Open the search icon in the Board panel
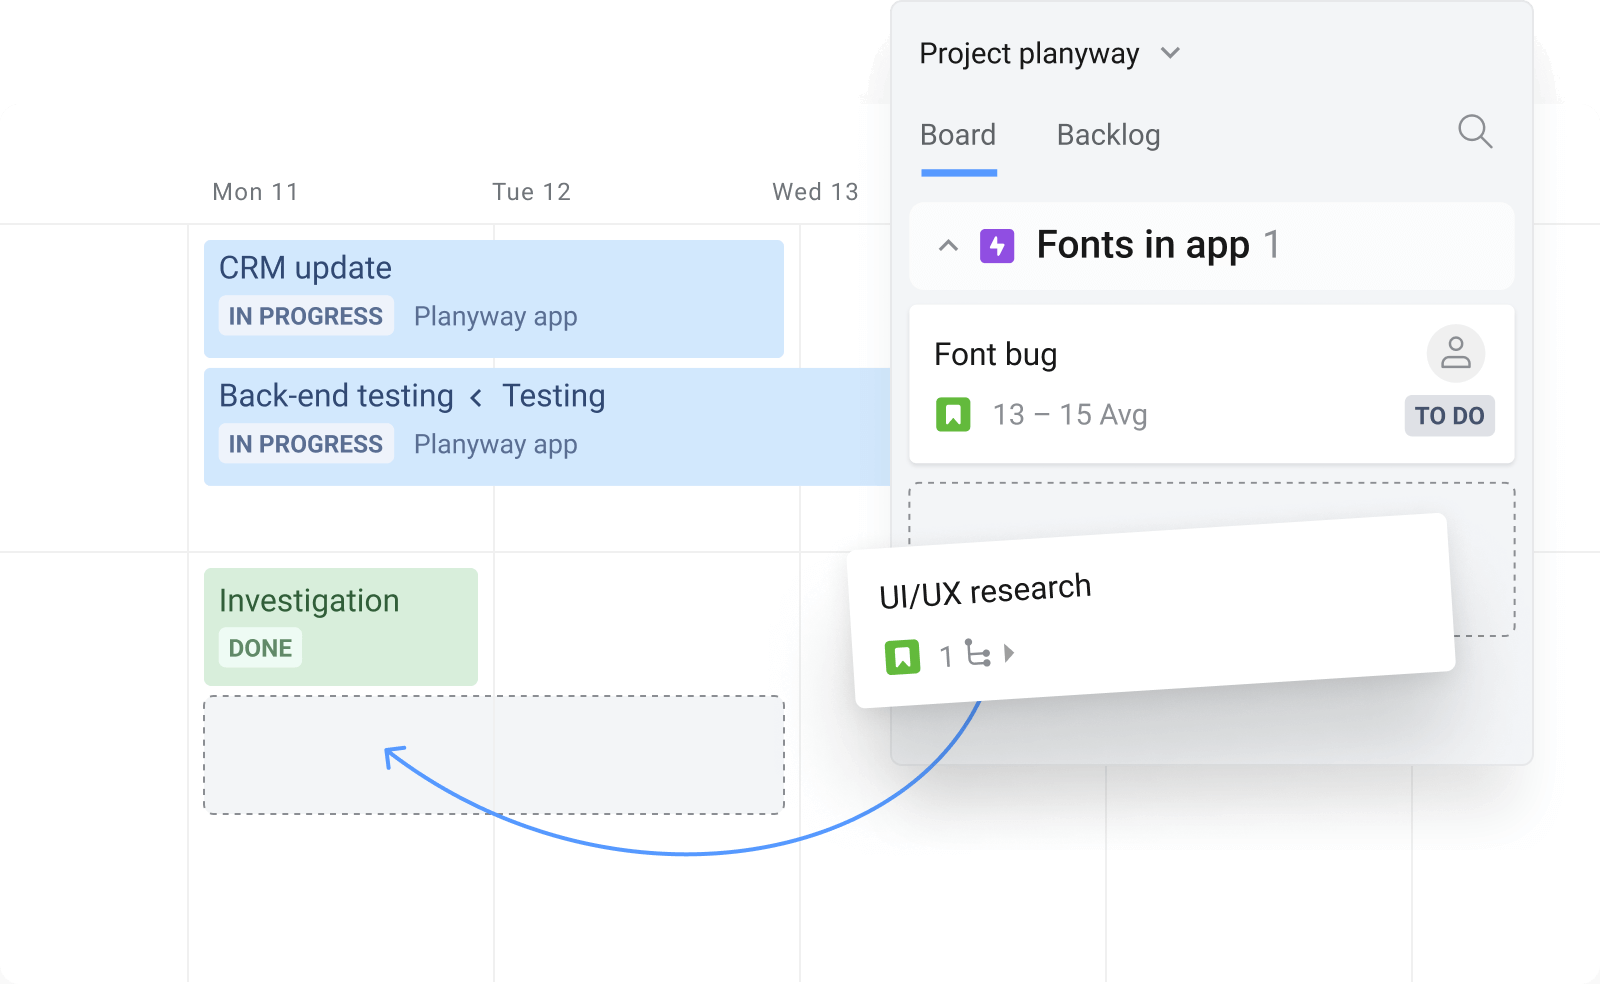Image resolution: width=1600 pixels, height=984 pixels. click(1475, 132)
